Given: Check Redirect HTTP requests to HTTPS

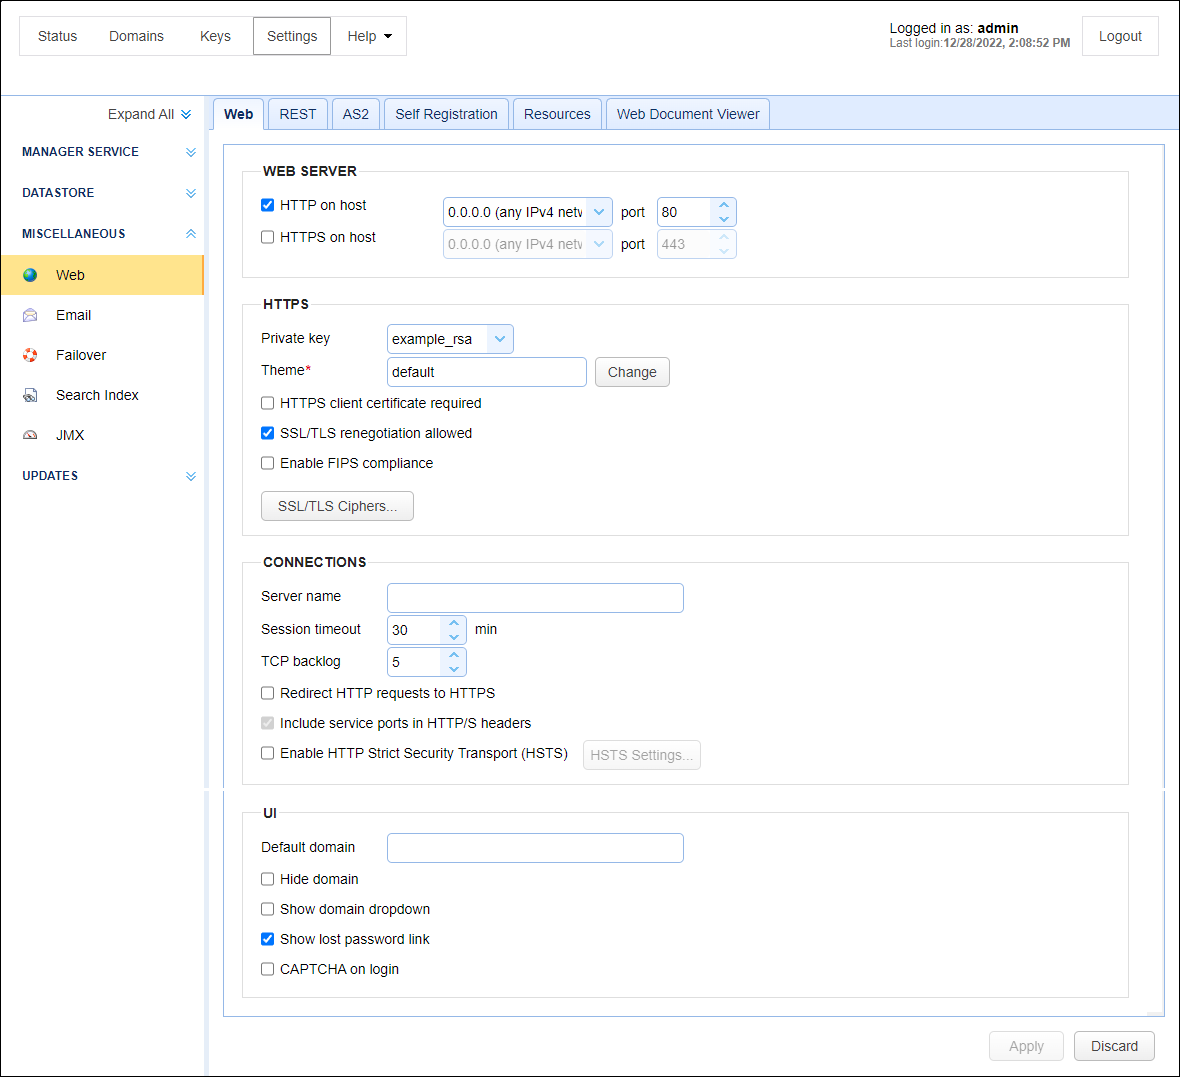Looking at the screenshot, I should pos(267,693).
